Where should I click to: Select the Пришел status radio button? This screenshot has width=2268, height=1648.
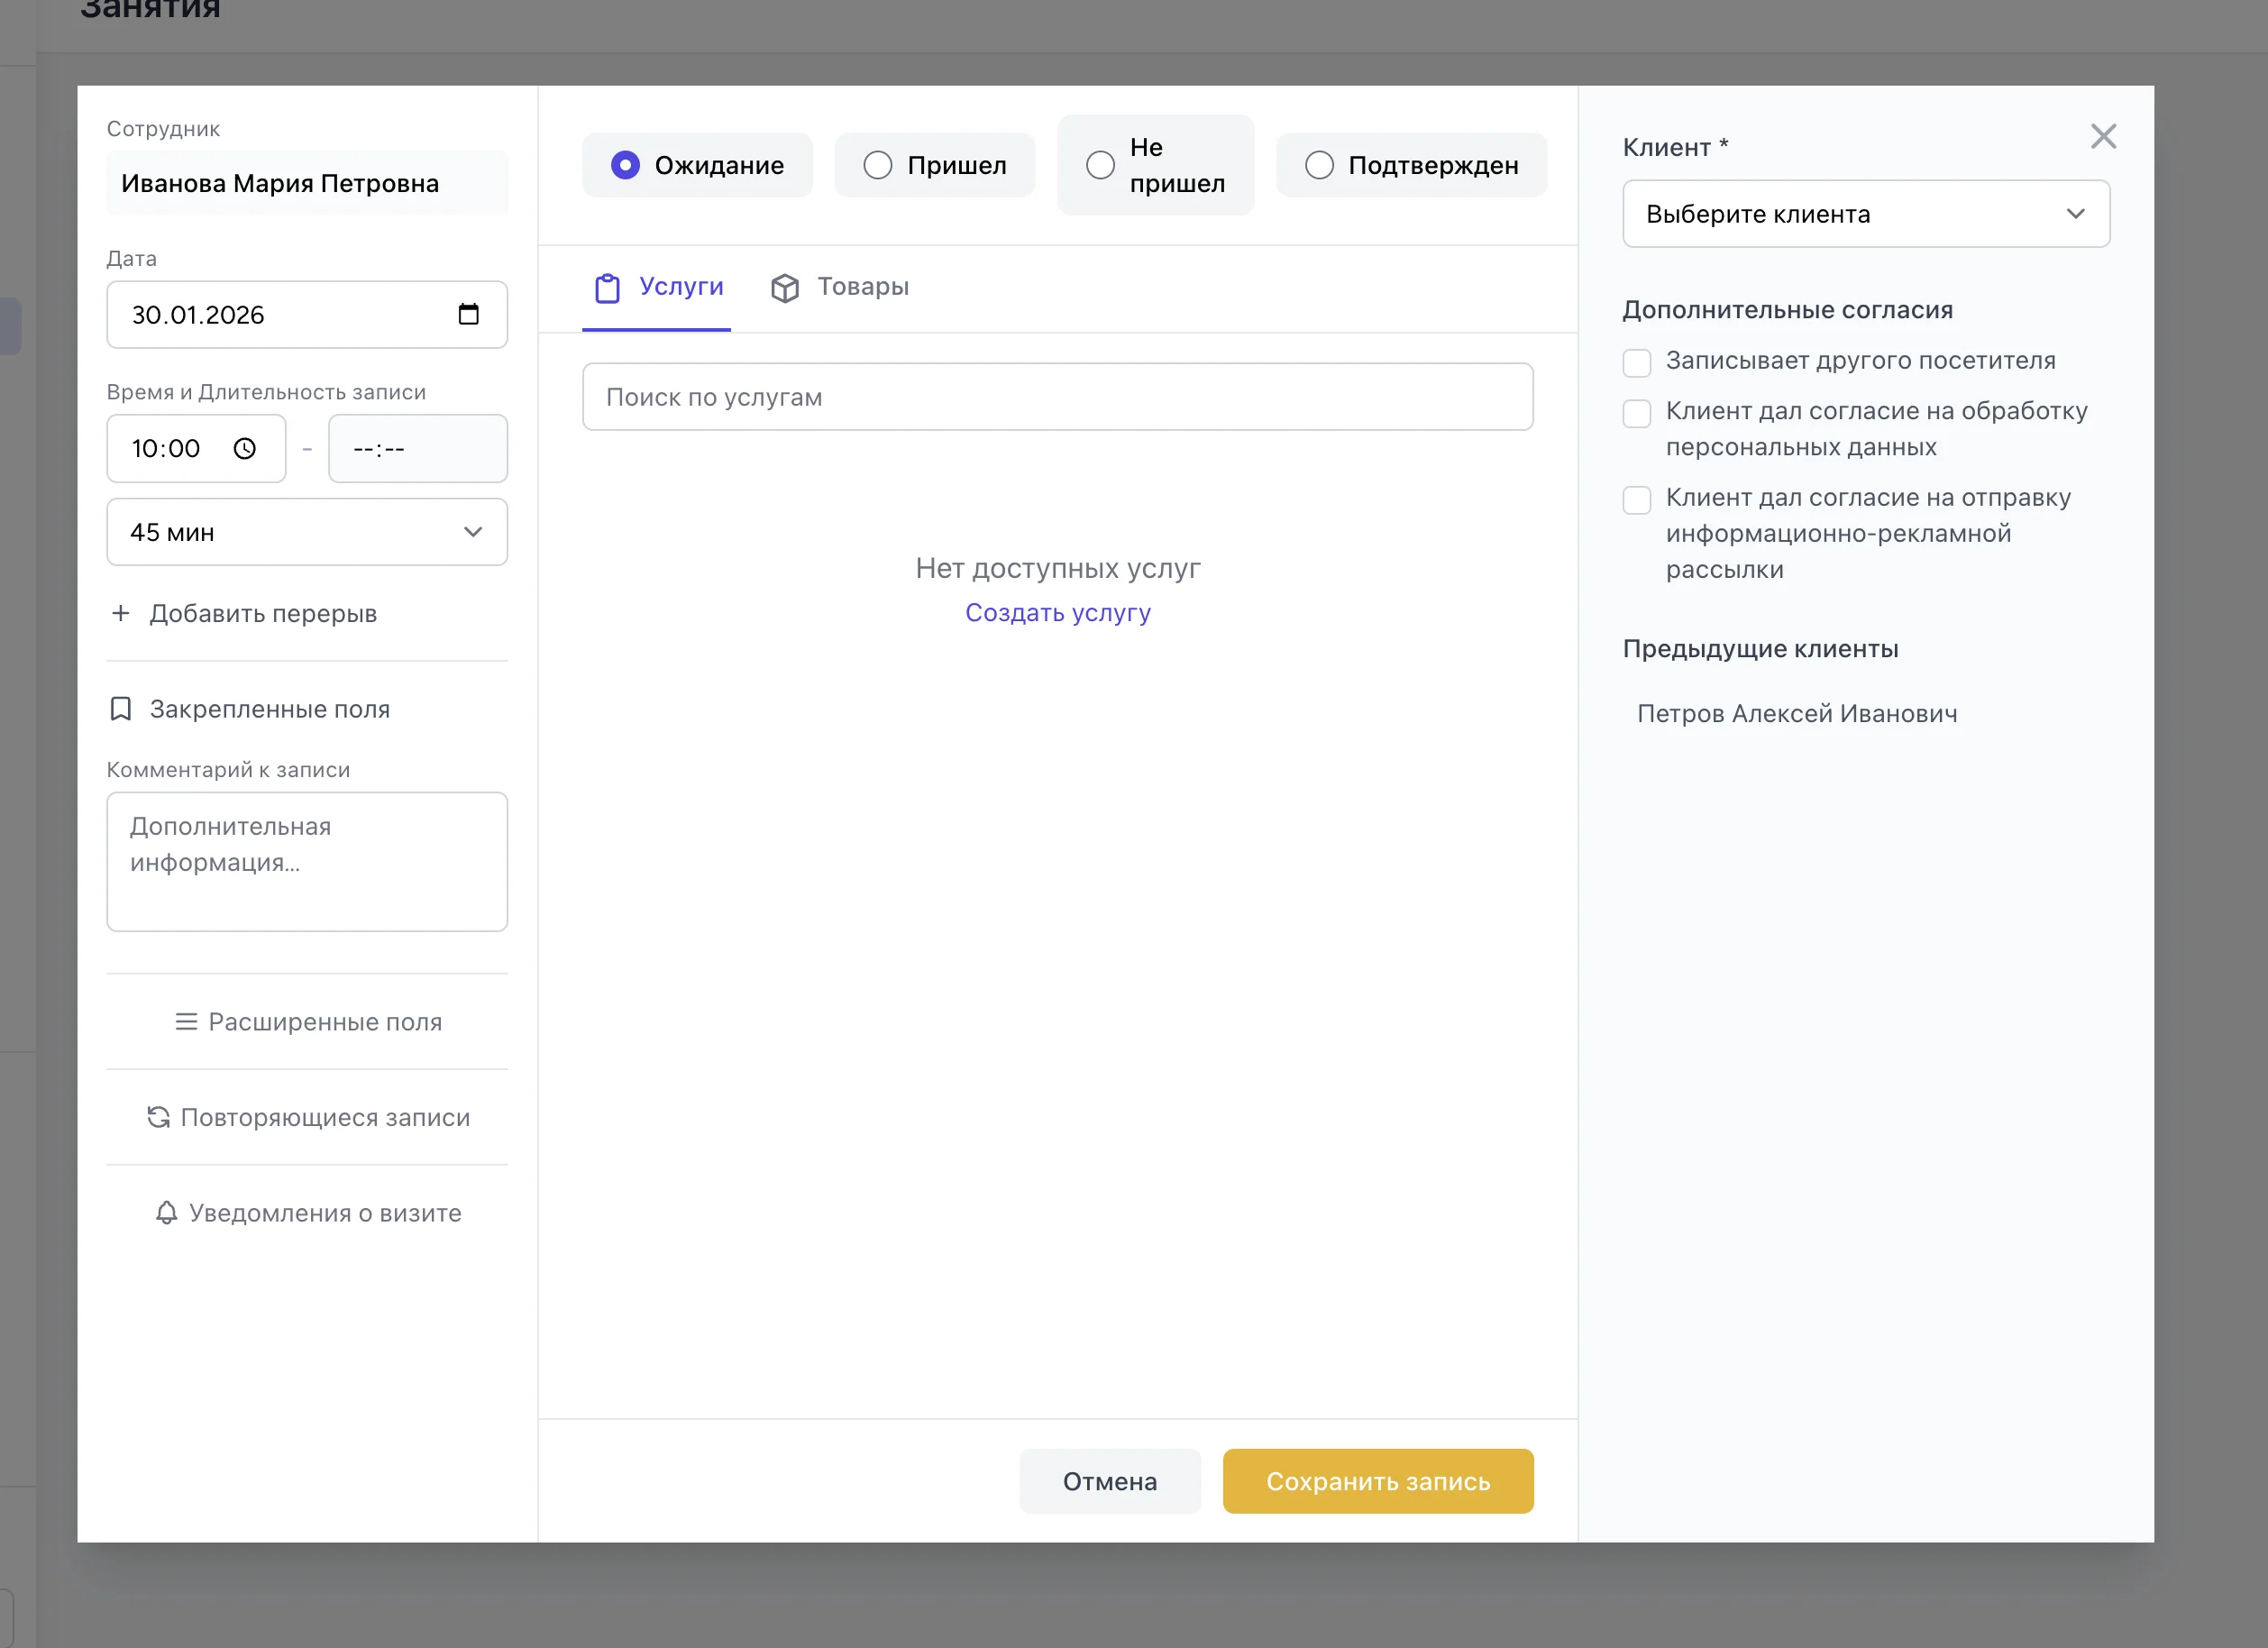pos(878,165)
